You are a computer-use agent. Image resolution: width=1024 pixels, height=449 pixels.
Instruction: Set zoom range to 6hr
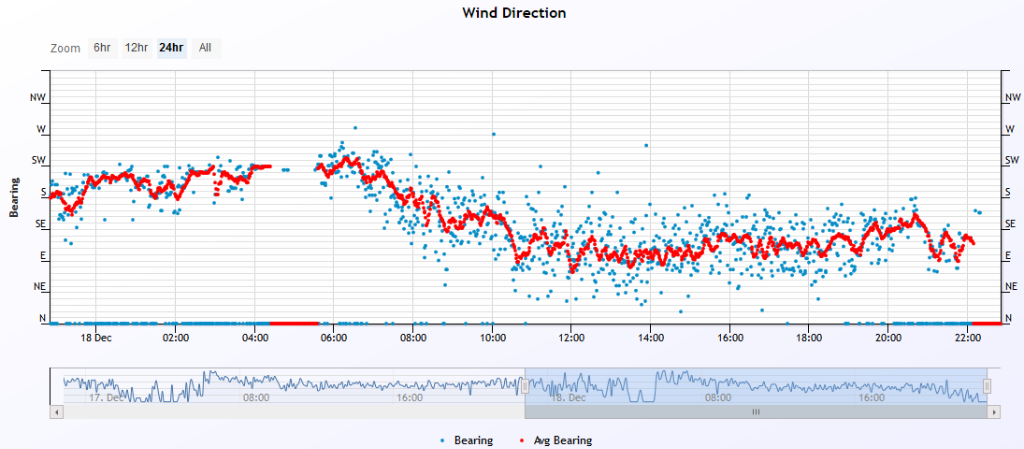pos(103,48)
